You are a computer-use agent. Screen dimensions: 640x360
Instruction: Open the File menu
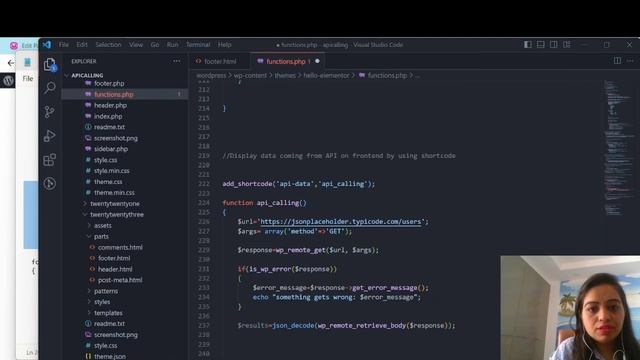(64, 44)
